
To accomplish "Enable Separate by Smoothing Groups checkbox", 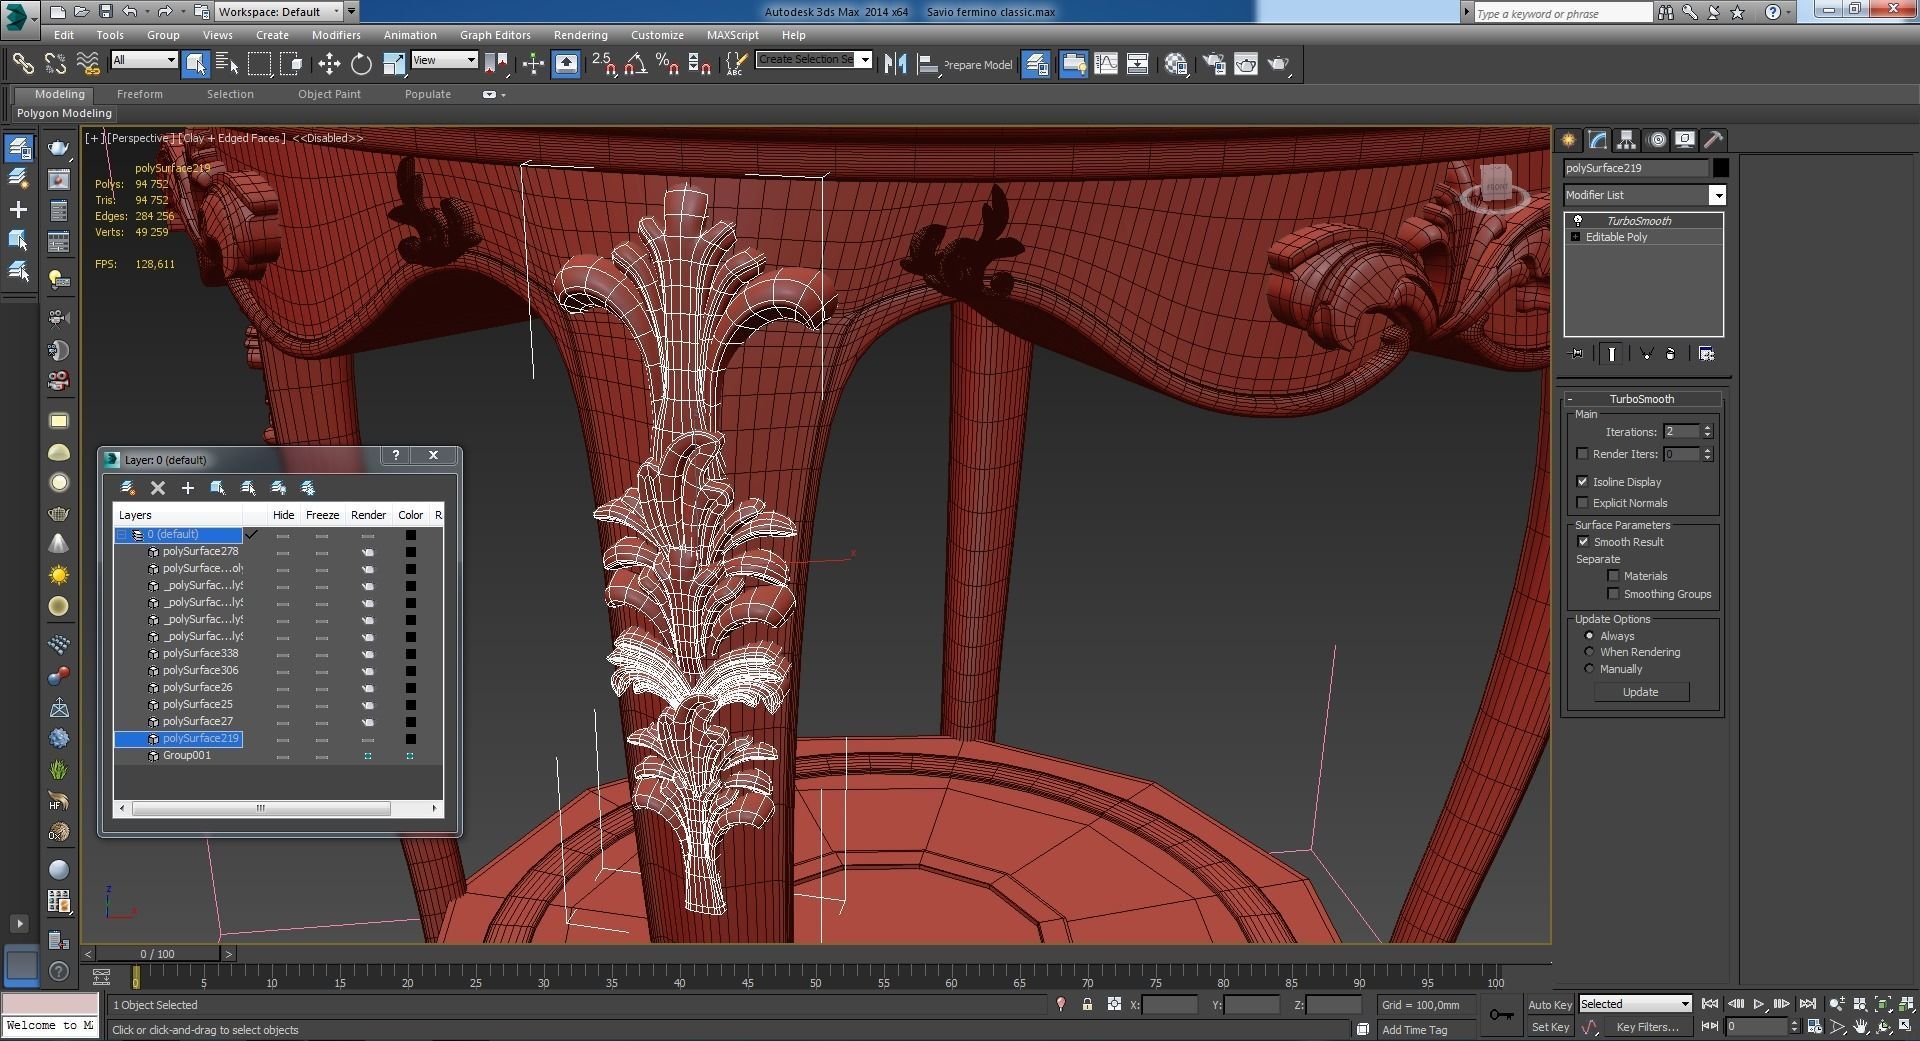I will [1613, 593].
